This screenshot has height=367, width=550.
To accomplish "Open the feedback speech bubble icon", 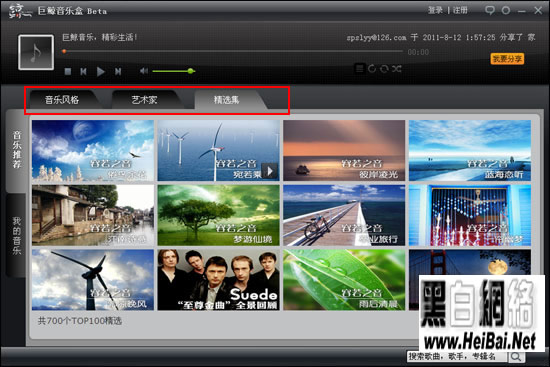I will point(490,10).
